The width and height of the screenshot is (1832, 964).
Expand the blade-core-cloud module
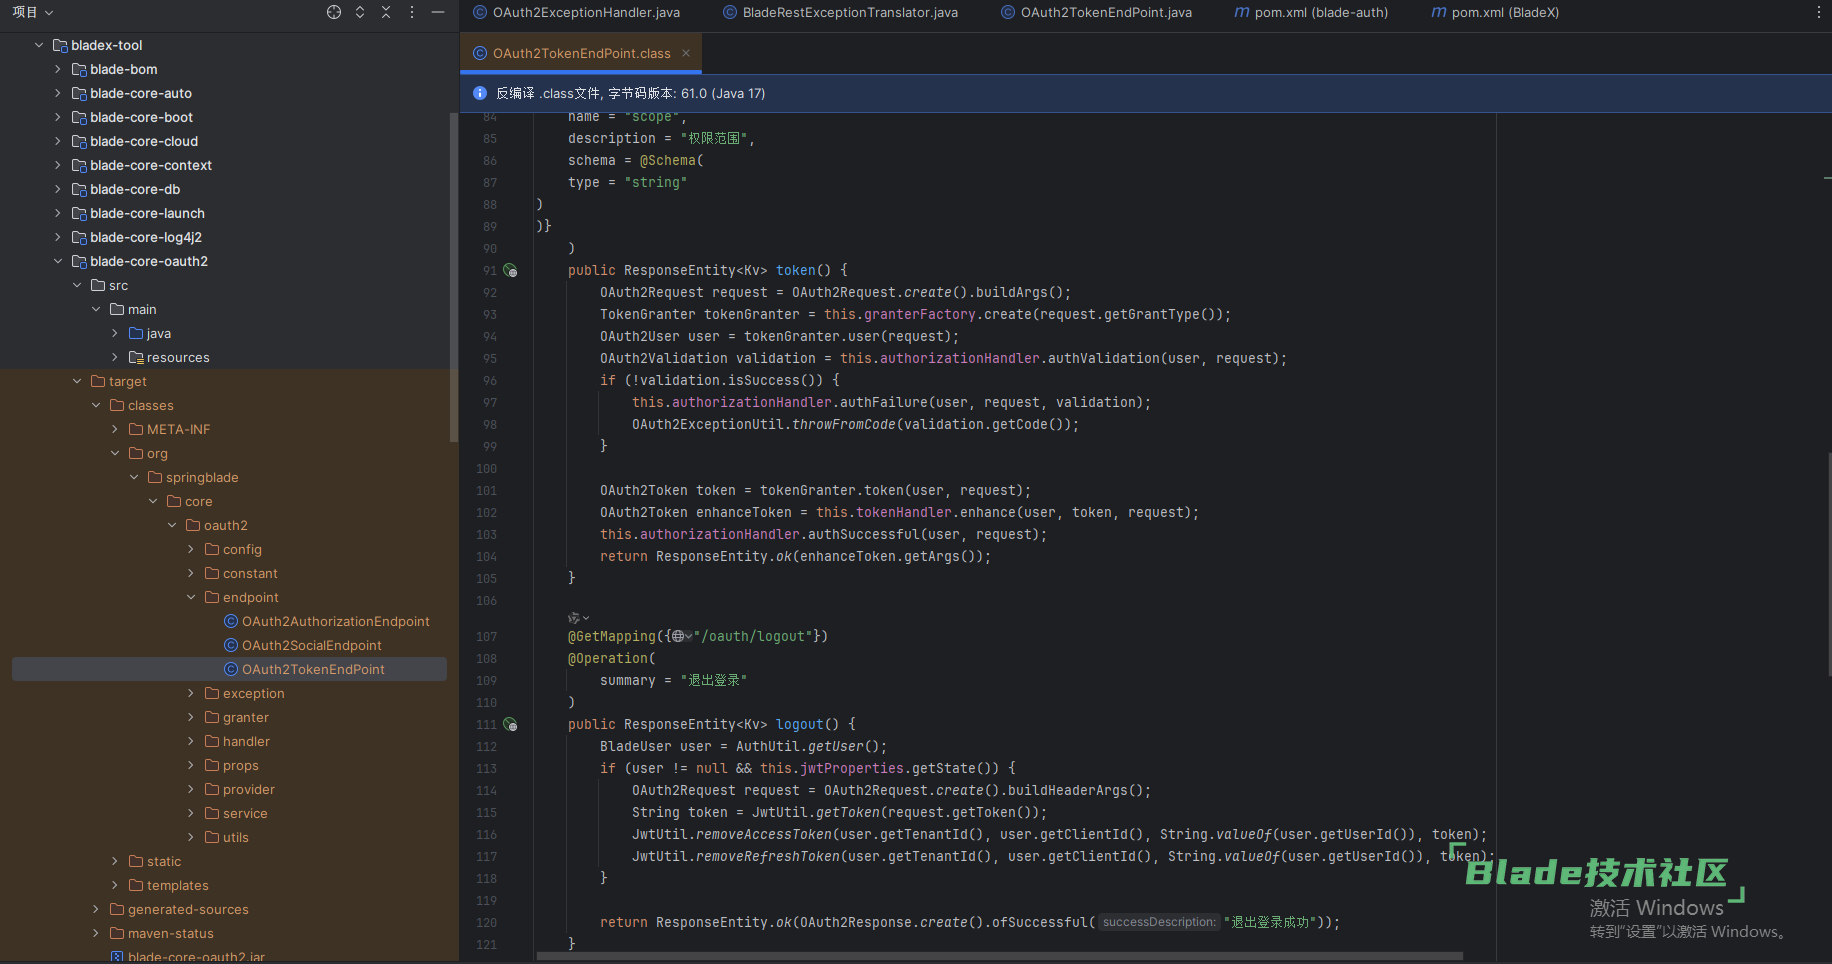(58, 141)
